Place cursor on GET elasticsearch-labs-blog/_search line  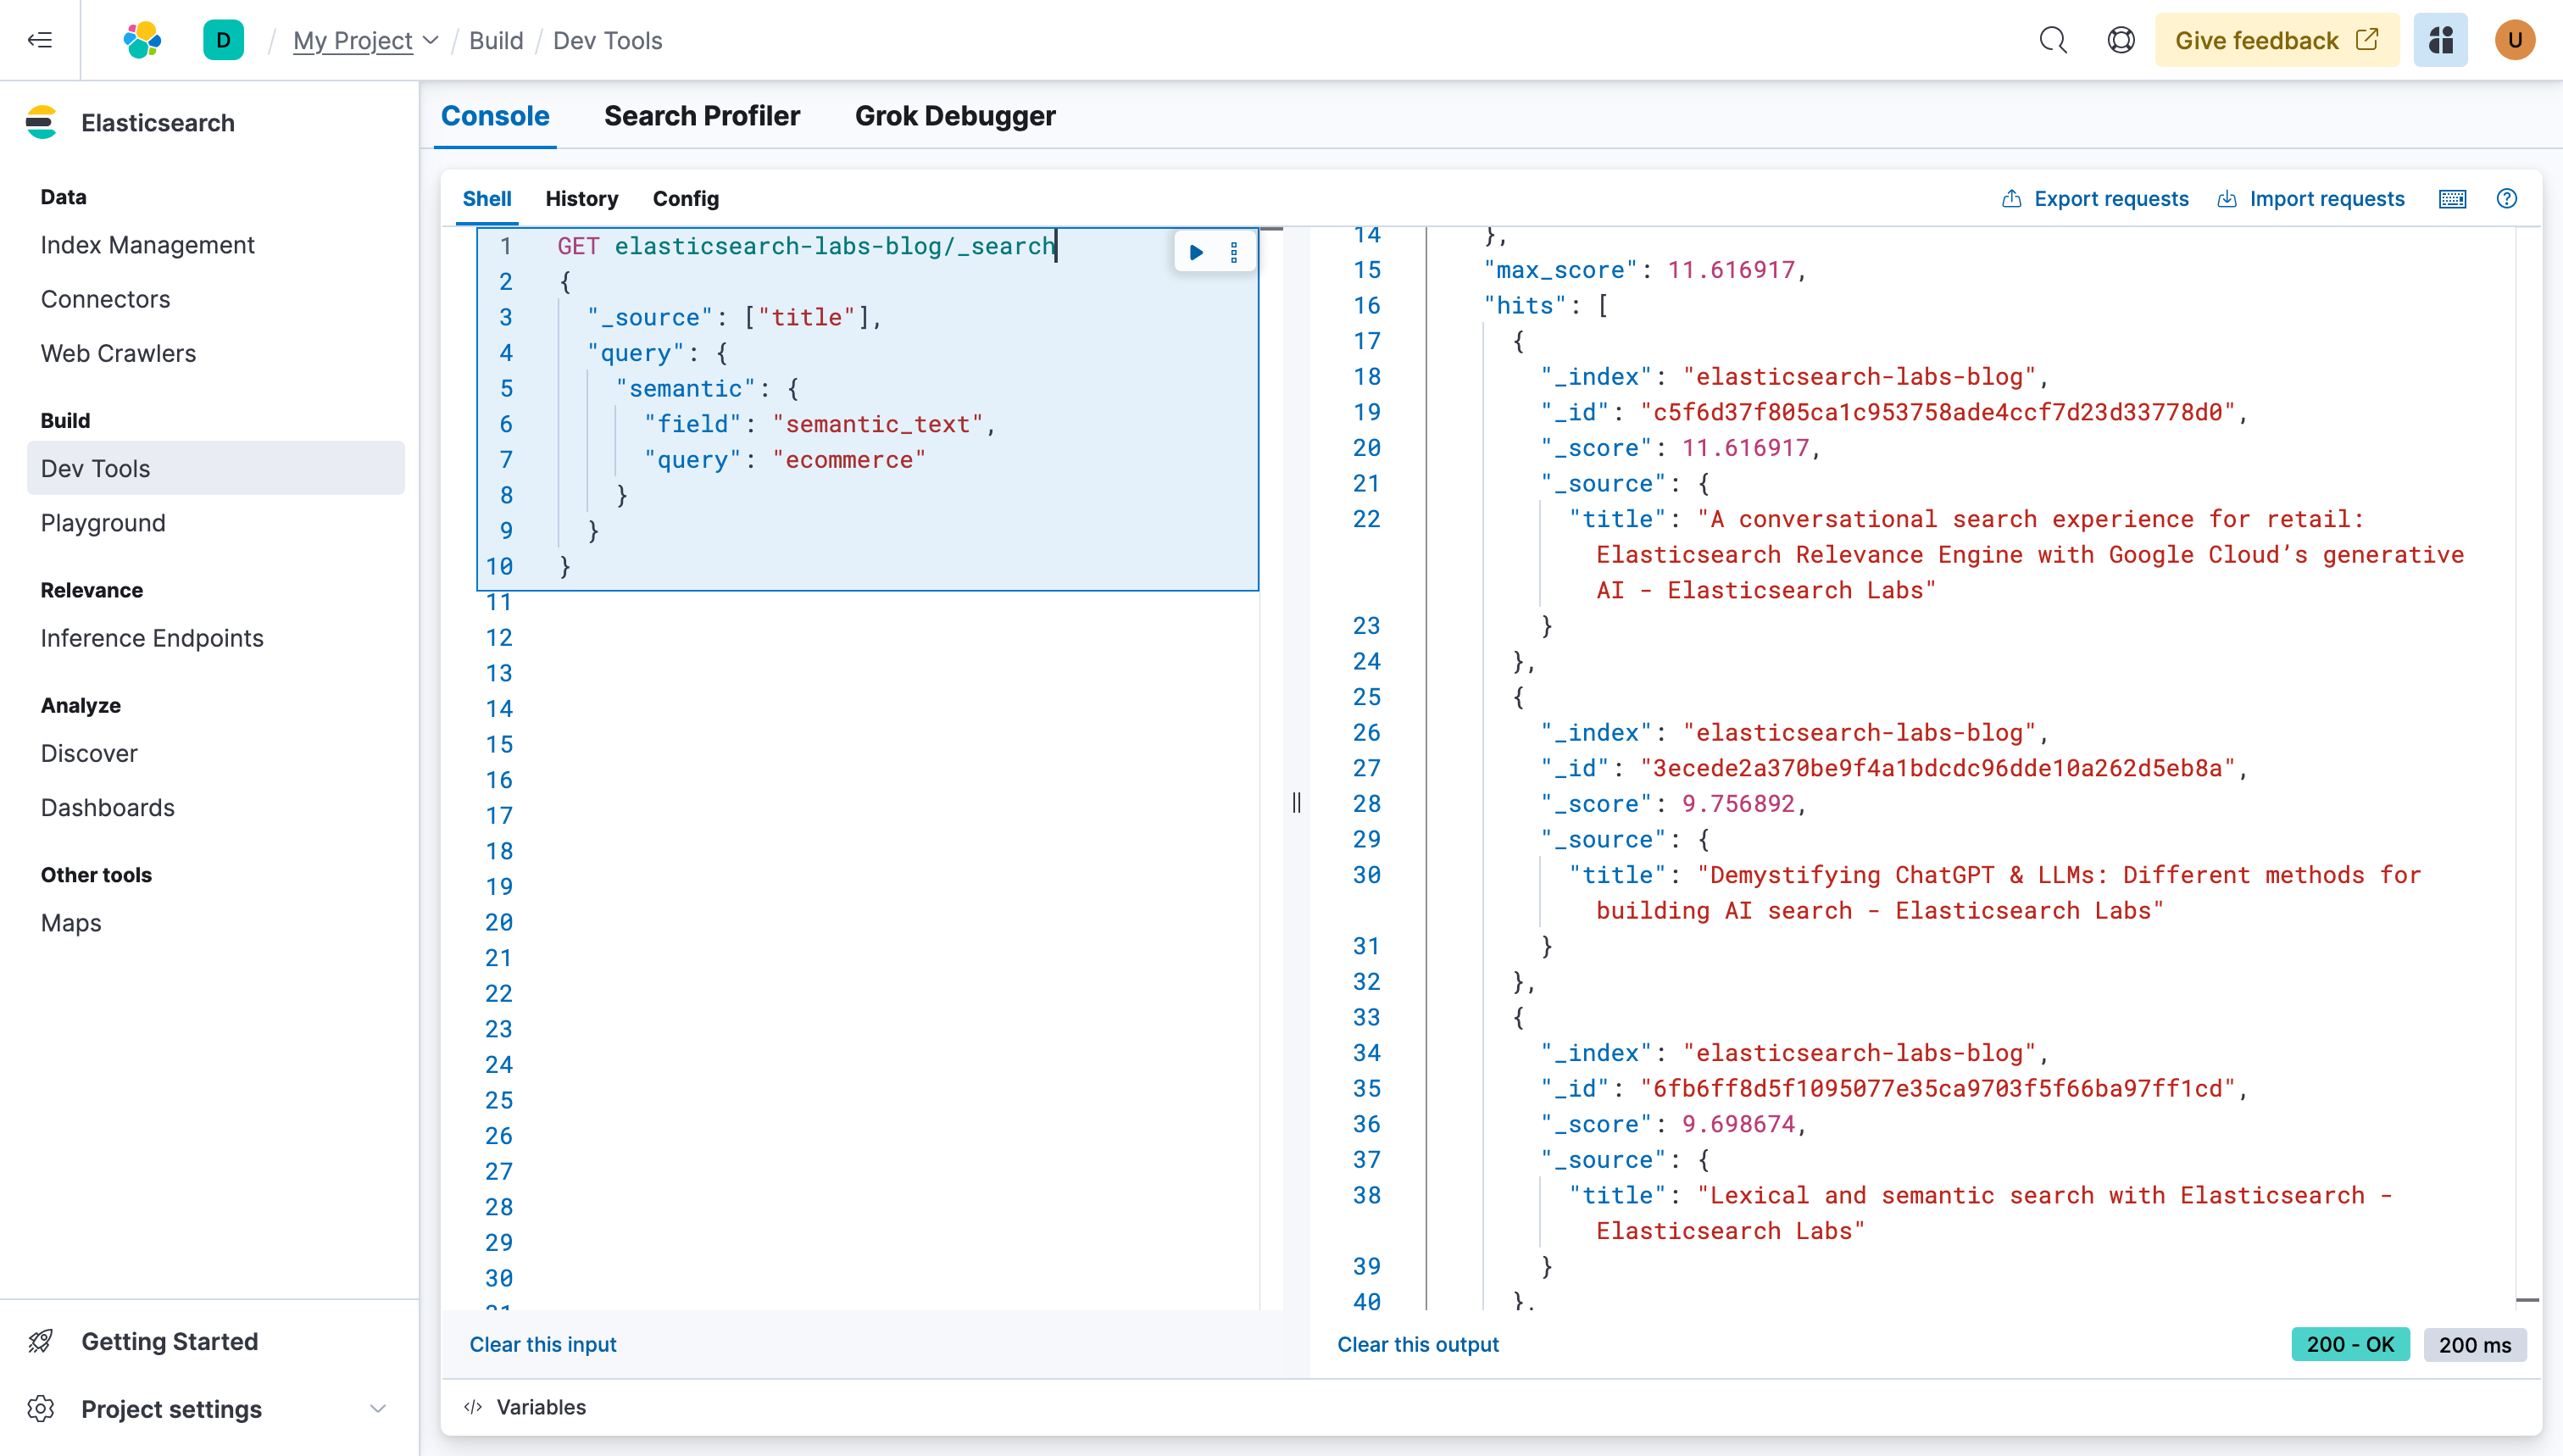tap(806, 246)
